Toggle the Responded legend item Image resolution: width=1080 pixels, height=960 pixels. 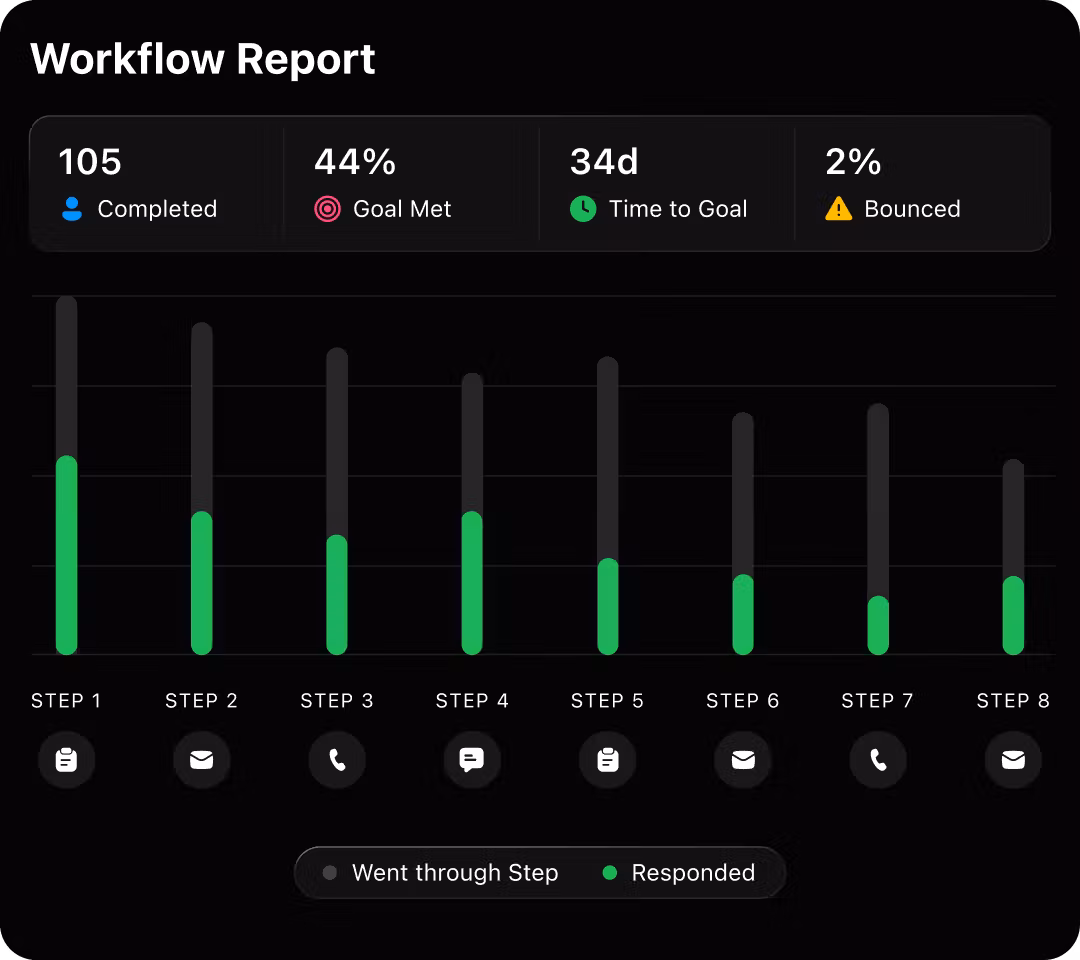pyautogui.click(x=679, y=873)
